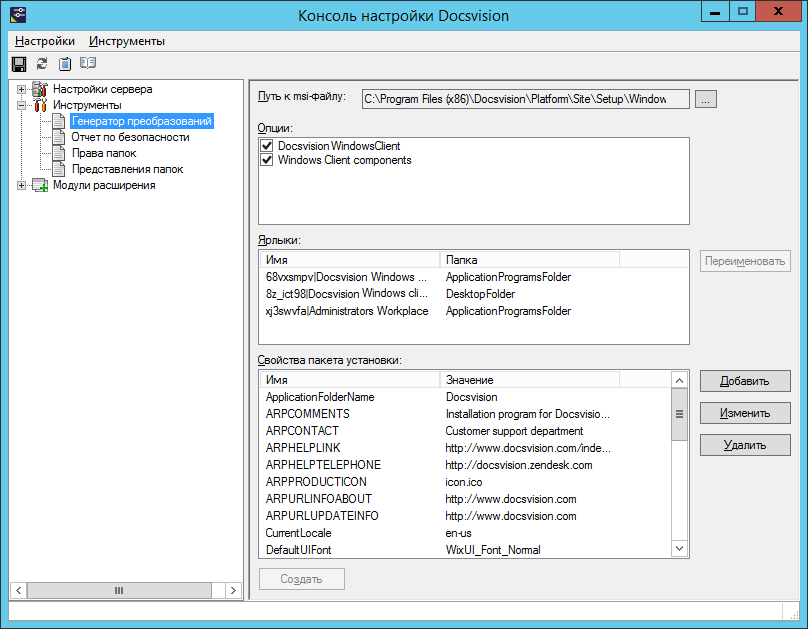Select the ARPPRODUCTICON property row
Image resolution: width=808 pixels, height=629 pixels.
click(466, 482)
